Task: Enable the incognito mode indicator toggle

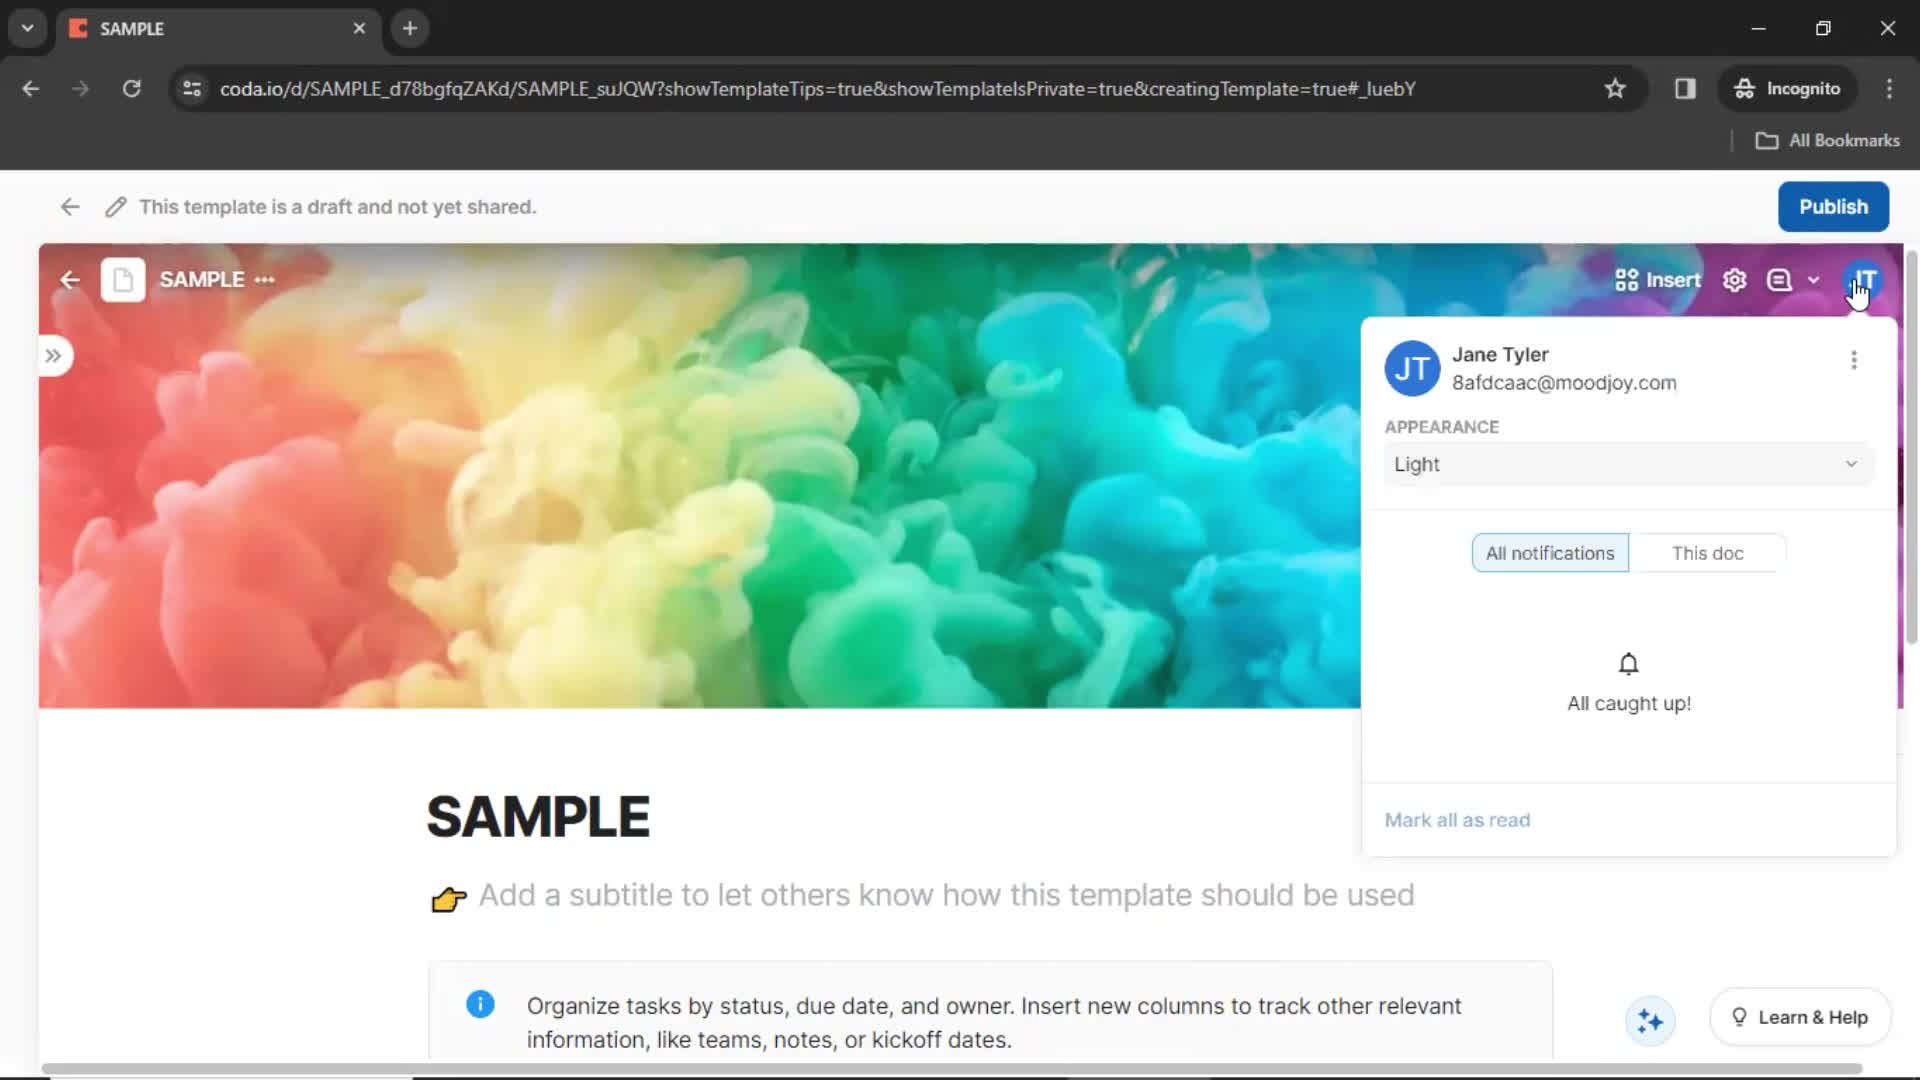Action: pyautogui.click(x=1788, y=88)
